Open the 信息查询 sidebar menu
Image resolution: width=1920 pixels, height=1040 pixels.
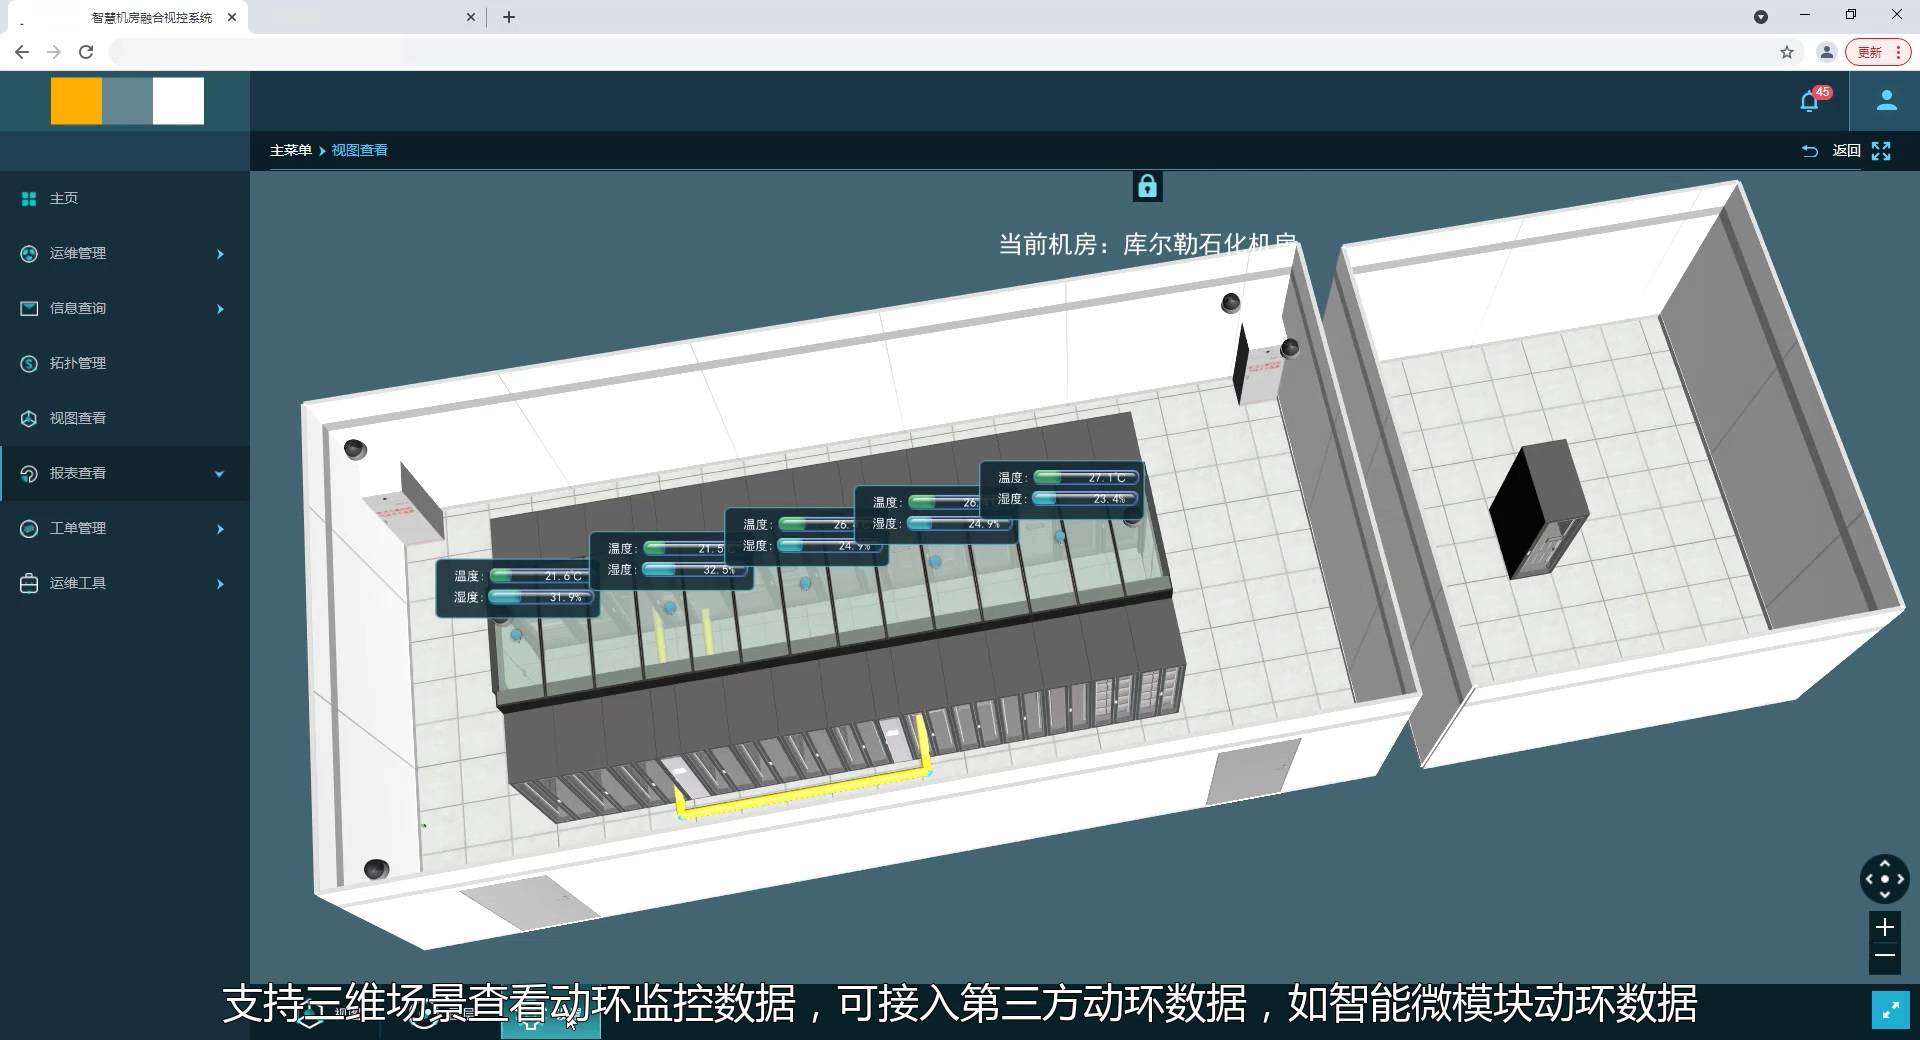click(x=125, y=308)
